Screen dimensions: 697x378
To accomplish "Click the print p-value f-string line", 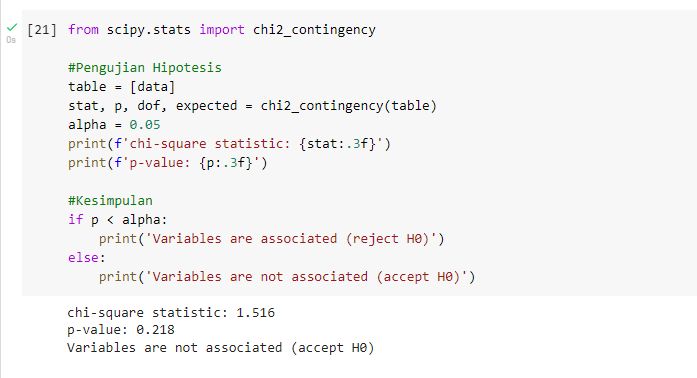I will click(168, 163).
